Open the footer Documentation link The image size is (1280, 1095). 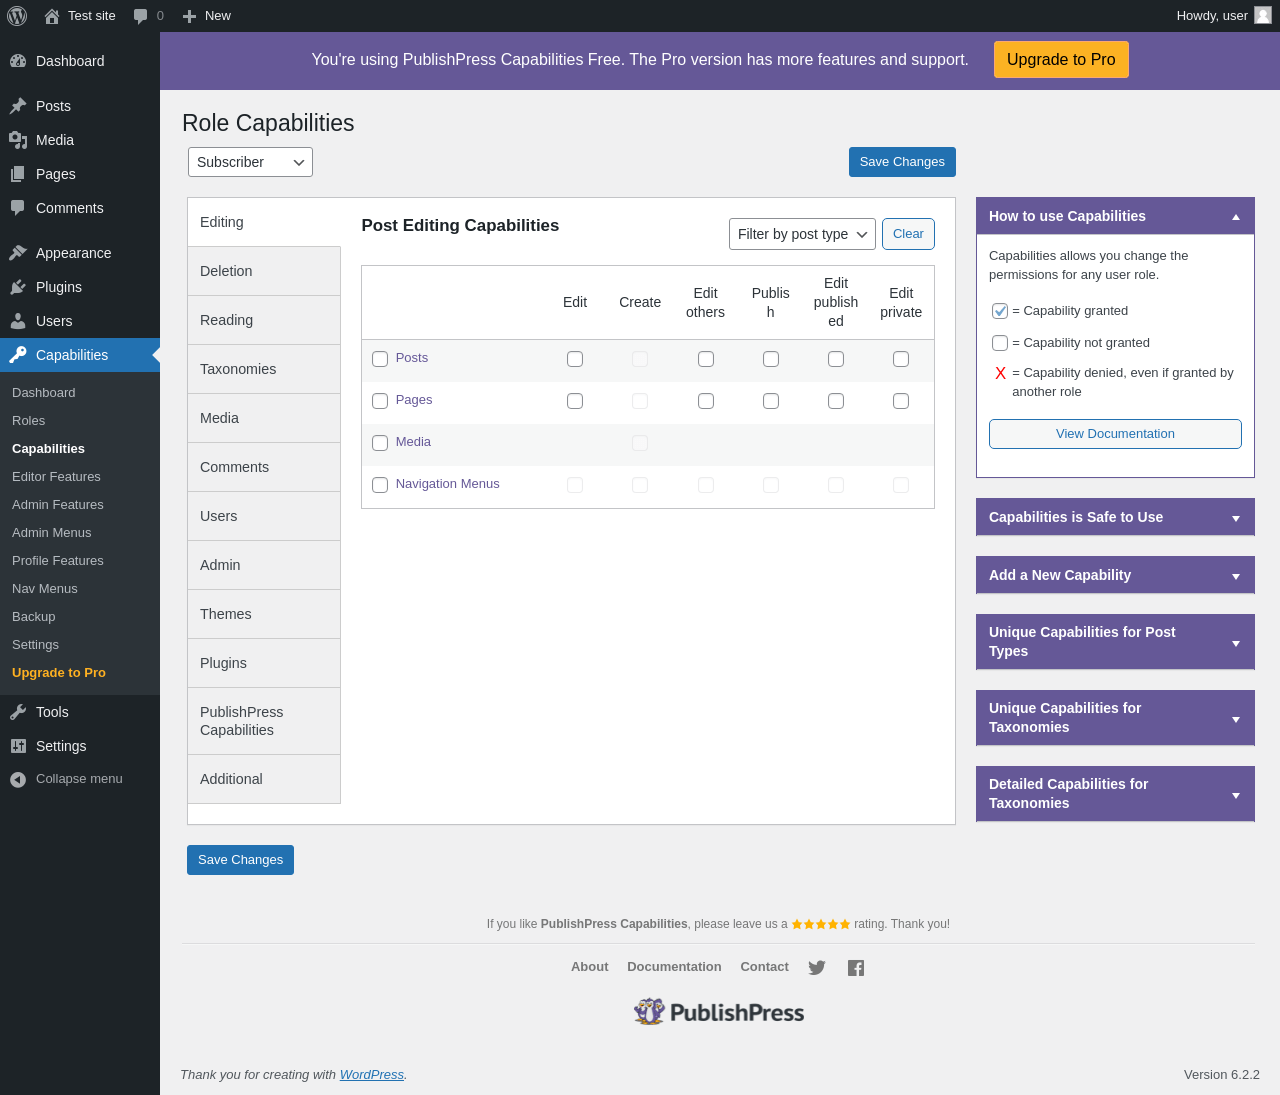point(674,967)
